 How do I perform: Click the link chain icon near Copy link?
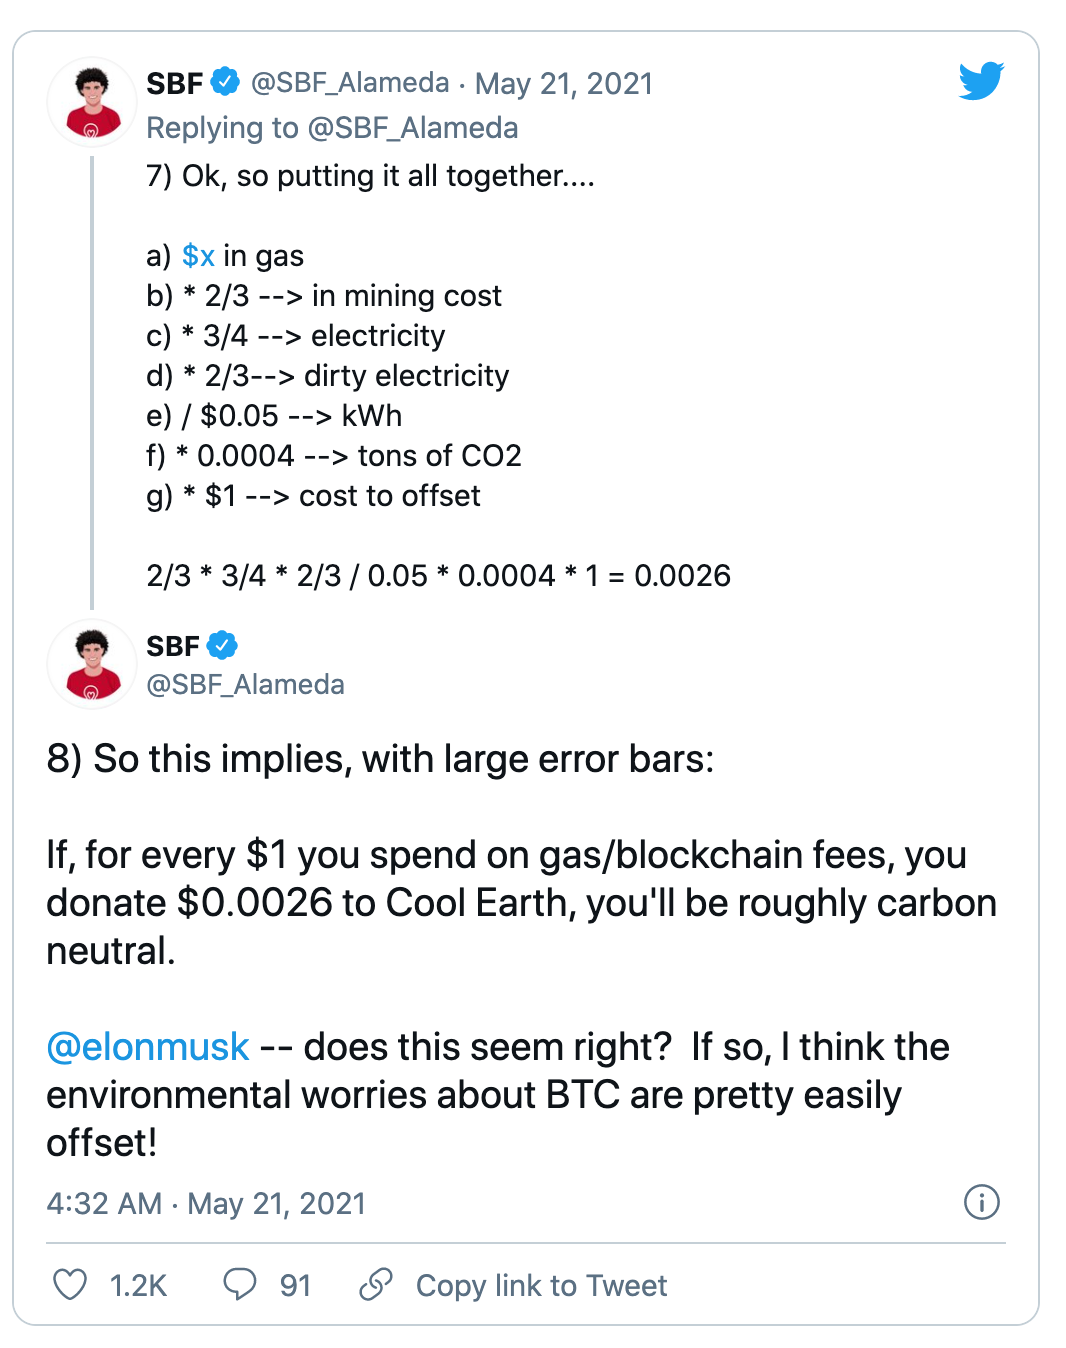click(x=376, y=1285)
